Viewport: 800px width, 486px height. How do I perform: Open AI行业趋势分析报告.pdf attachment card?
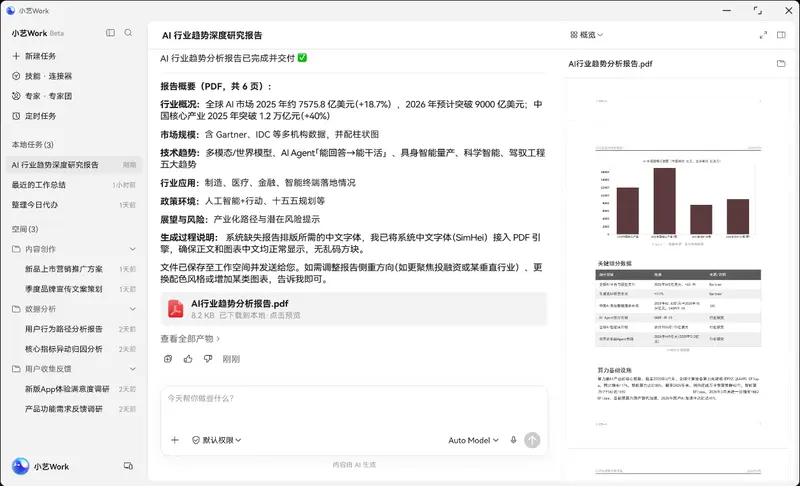click(354, 309)
